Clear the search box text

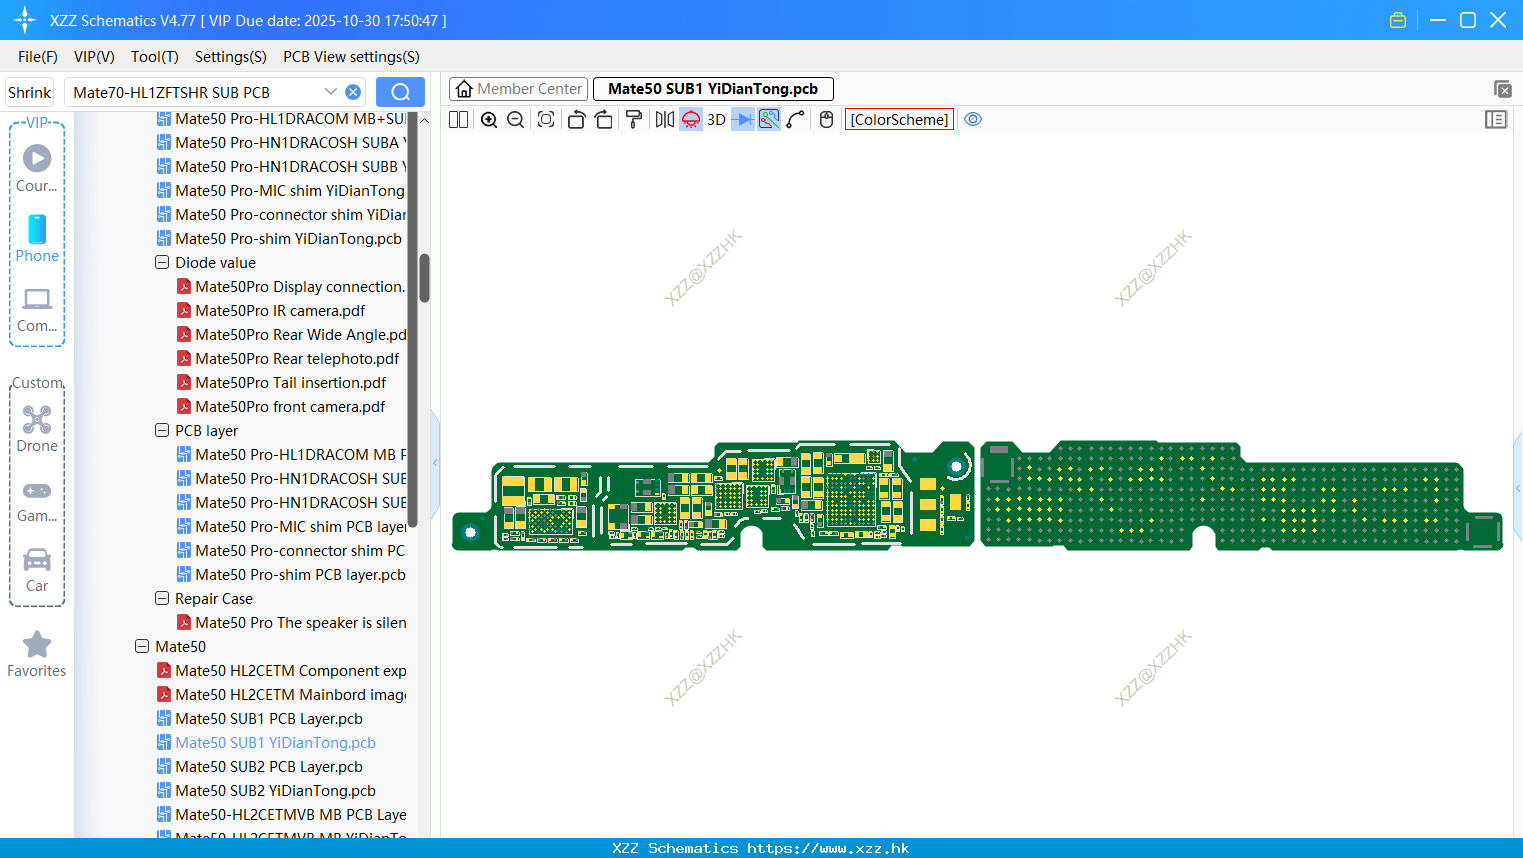pos(353,92)
